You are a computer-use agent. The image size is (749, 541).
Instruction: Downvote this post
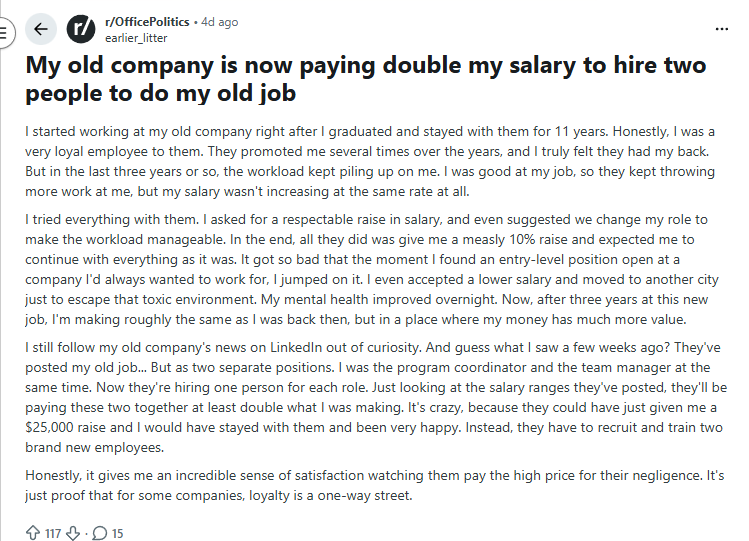coord(72,533)
